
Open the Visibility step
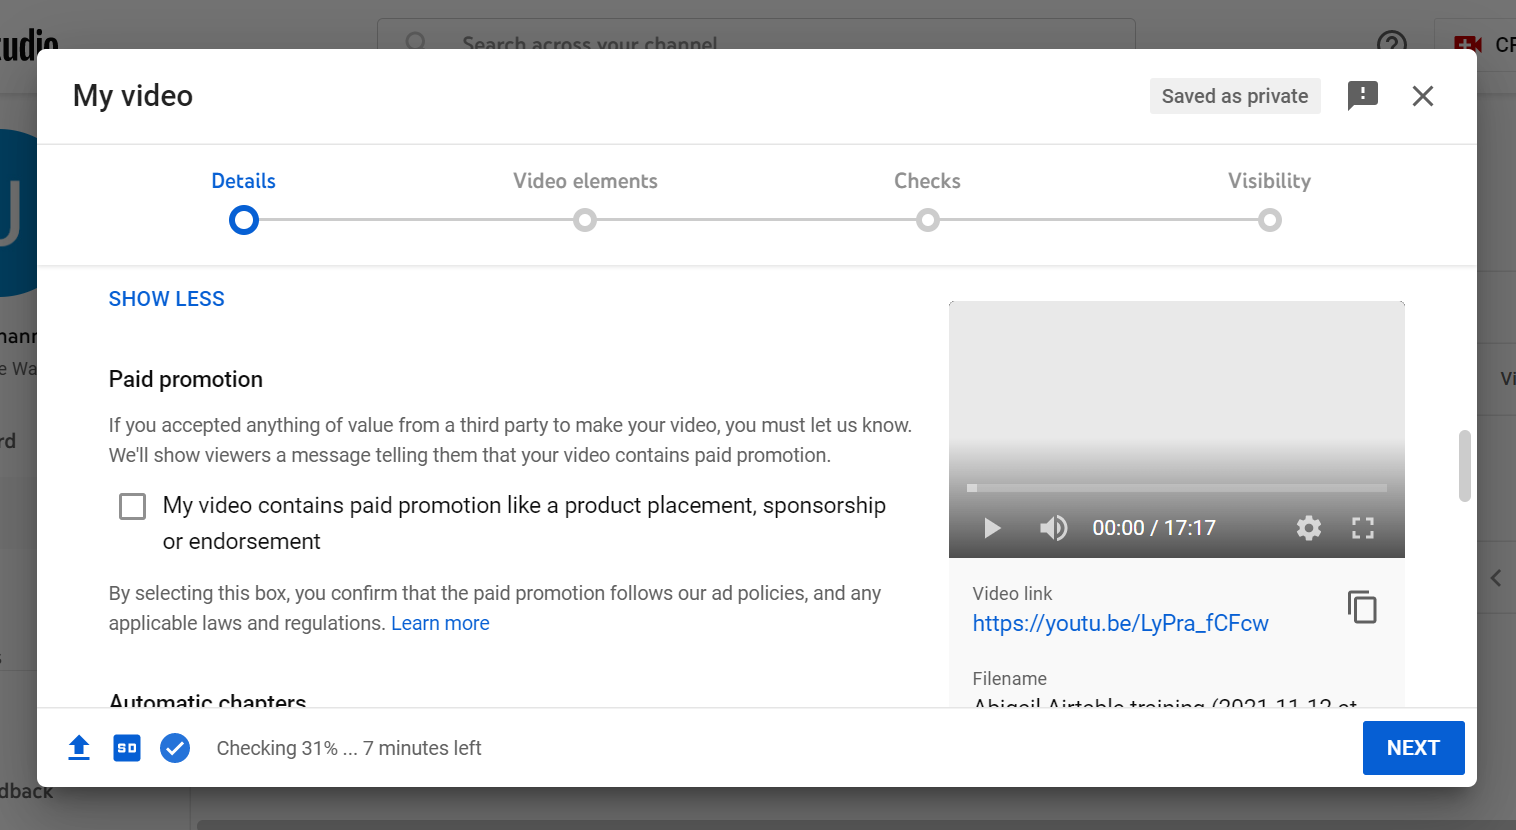tap(1269, 219)
